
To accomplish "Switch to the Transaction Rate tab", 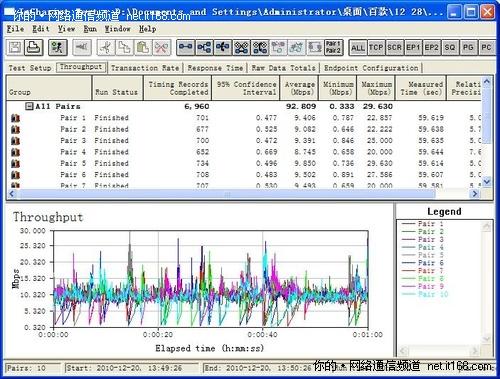I will pos(145,68).
